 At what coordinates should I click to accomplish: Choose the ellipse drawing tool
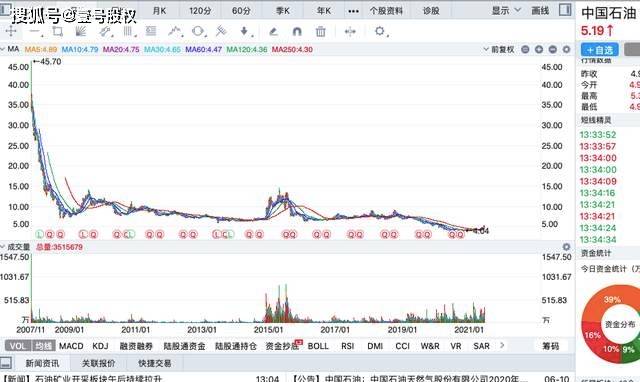(198, 31)
